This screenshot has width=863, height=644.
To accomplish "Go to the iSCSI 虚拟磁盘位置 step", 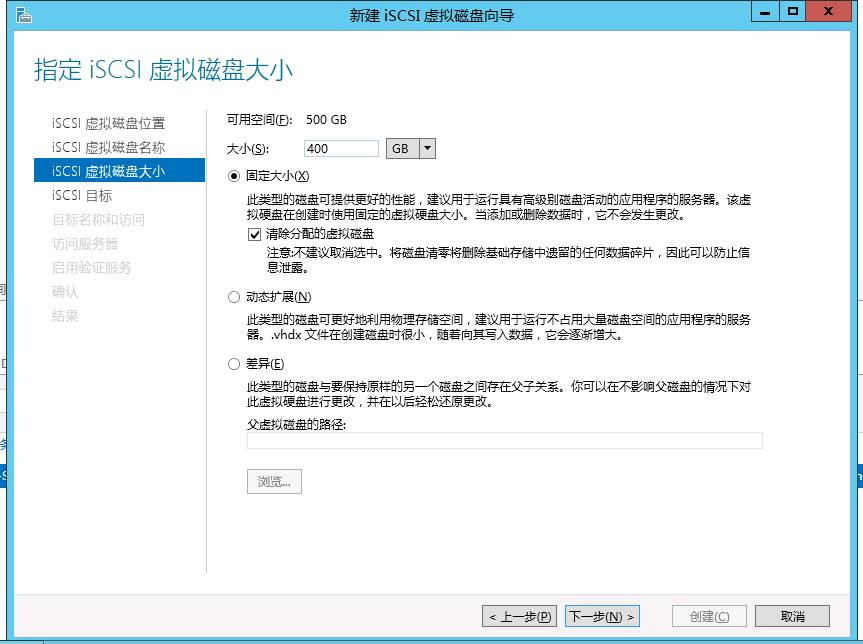I will click(x=108, y=123).
